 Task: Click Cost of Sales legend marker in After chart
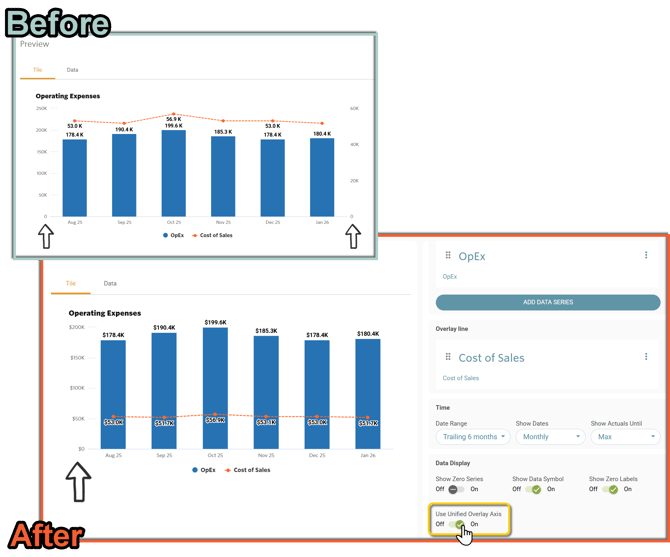(x=228, y=469)
